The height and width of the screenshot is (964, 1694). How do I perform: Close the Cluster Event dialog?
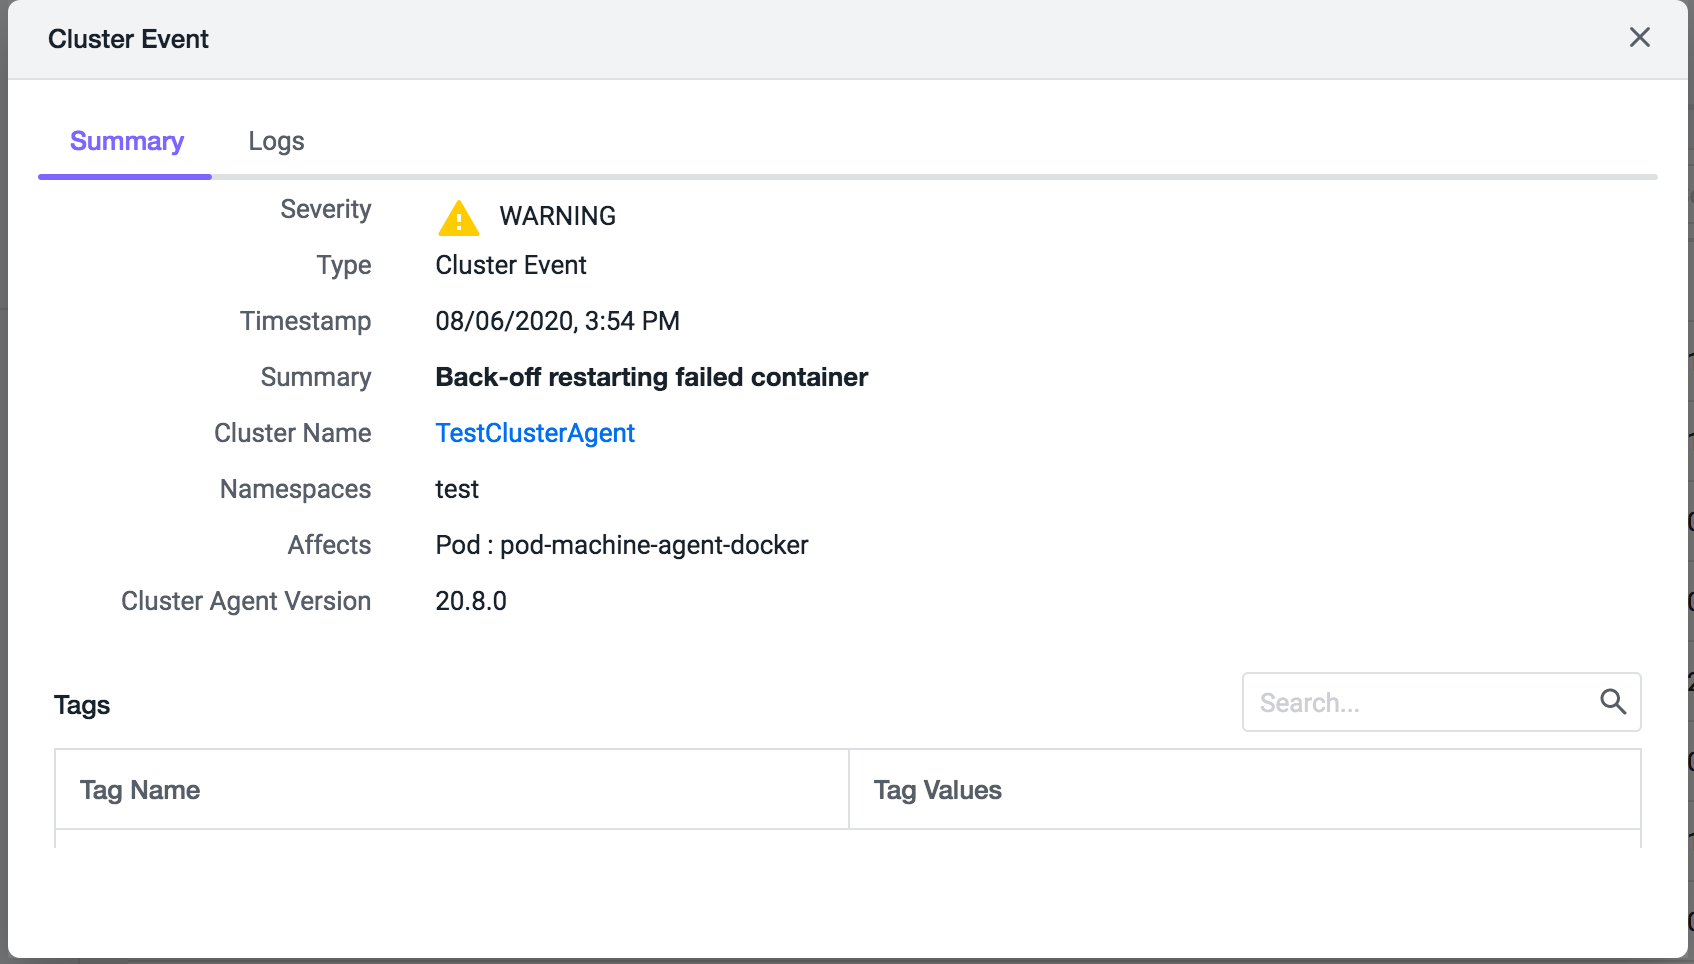(x=1640, y=37)
